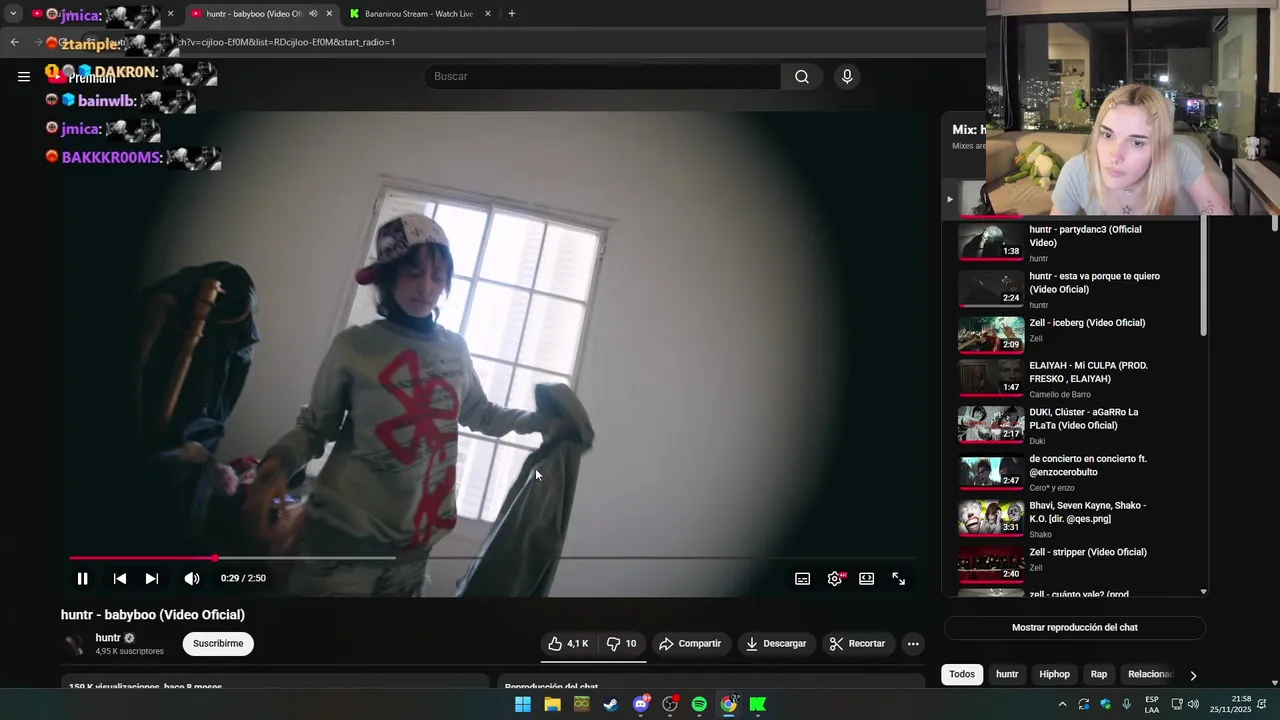
Task: Open the browser tab search dropdown
Action: (x=13, y=14)
